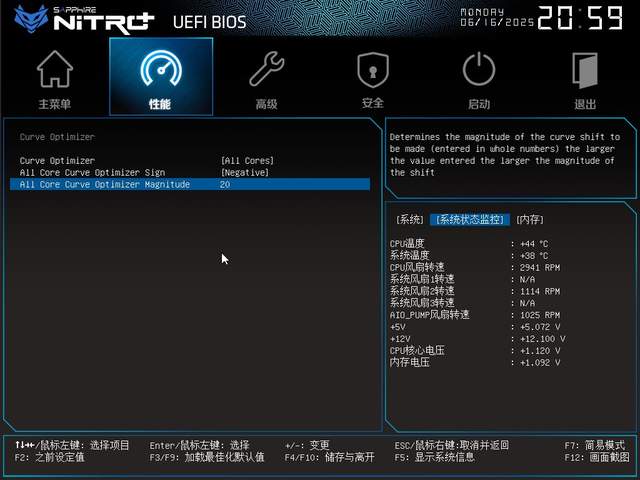
Task: Click the 退出 door icon
Action: click(x=585, y=70)
